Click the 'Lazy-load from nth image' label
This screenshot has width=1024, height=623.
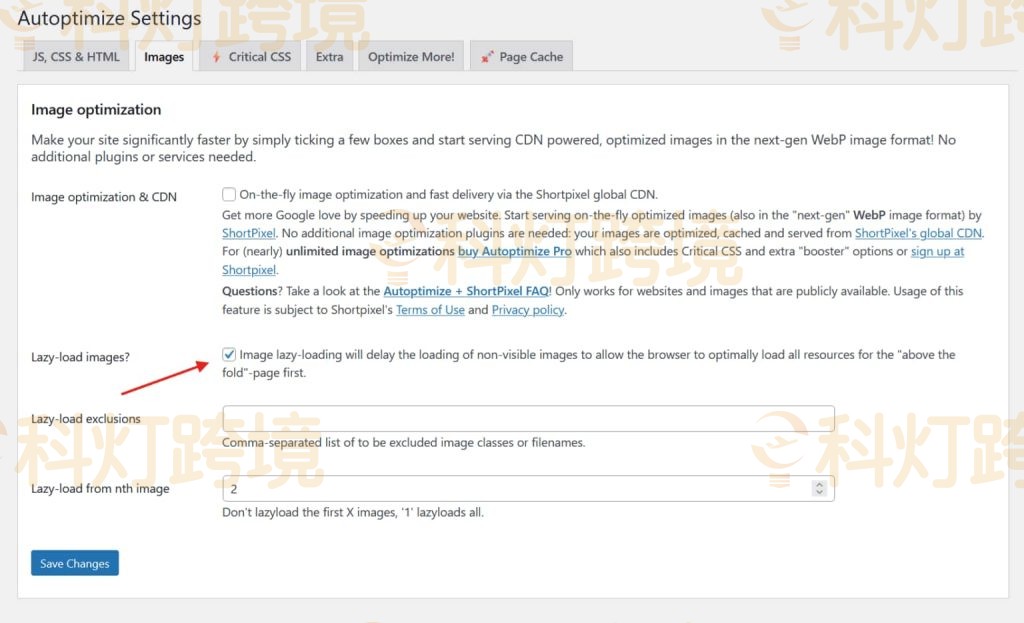click(100, 488)
